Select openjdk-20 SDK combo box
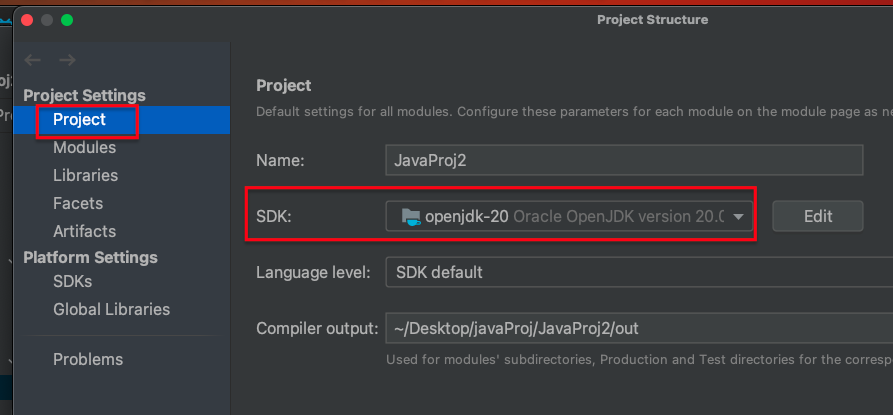This screenshot has width=893, height=415. click(569, 216)
